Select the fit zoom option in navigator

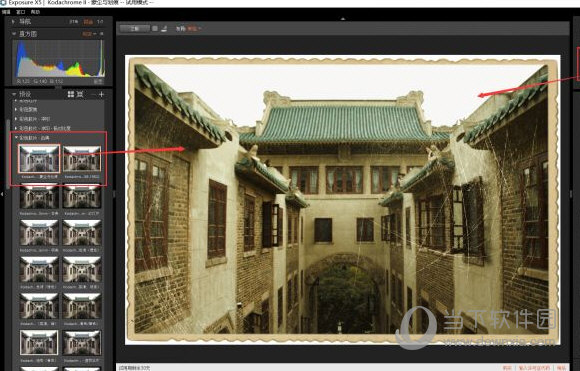coord(88,22)
